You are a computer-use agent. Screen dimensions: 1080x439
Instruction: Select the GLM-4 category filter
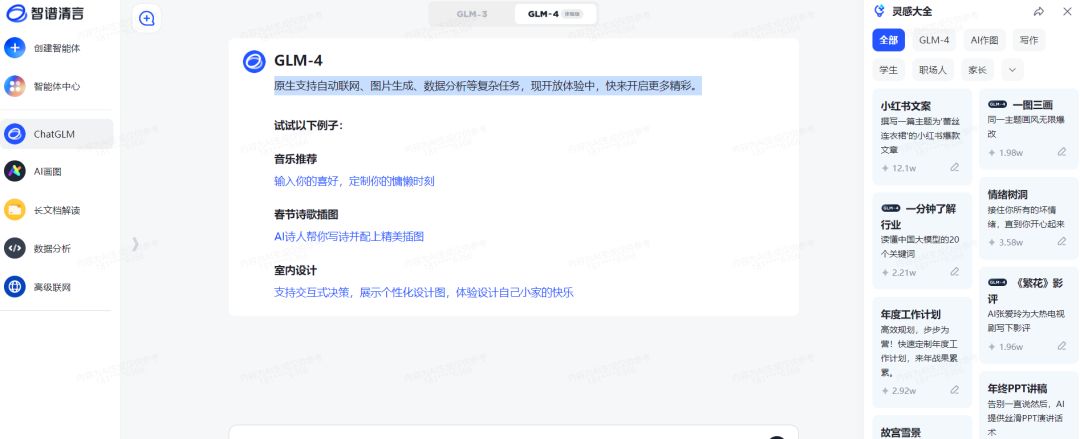[x=934, y=40]
